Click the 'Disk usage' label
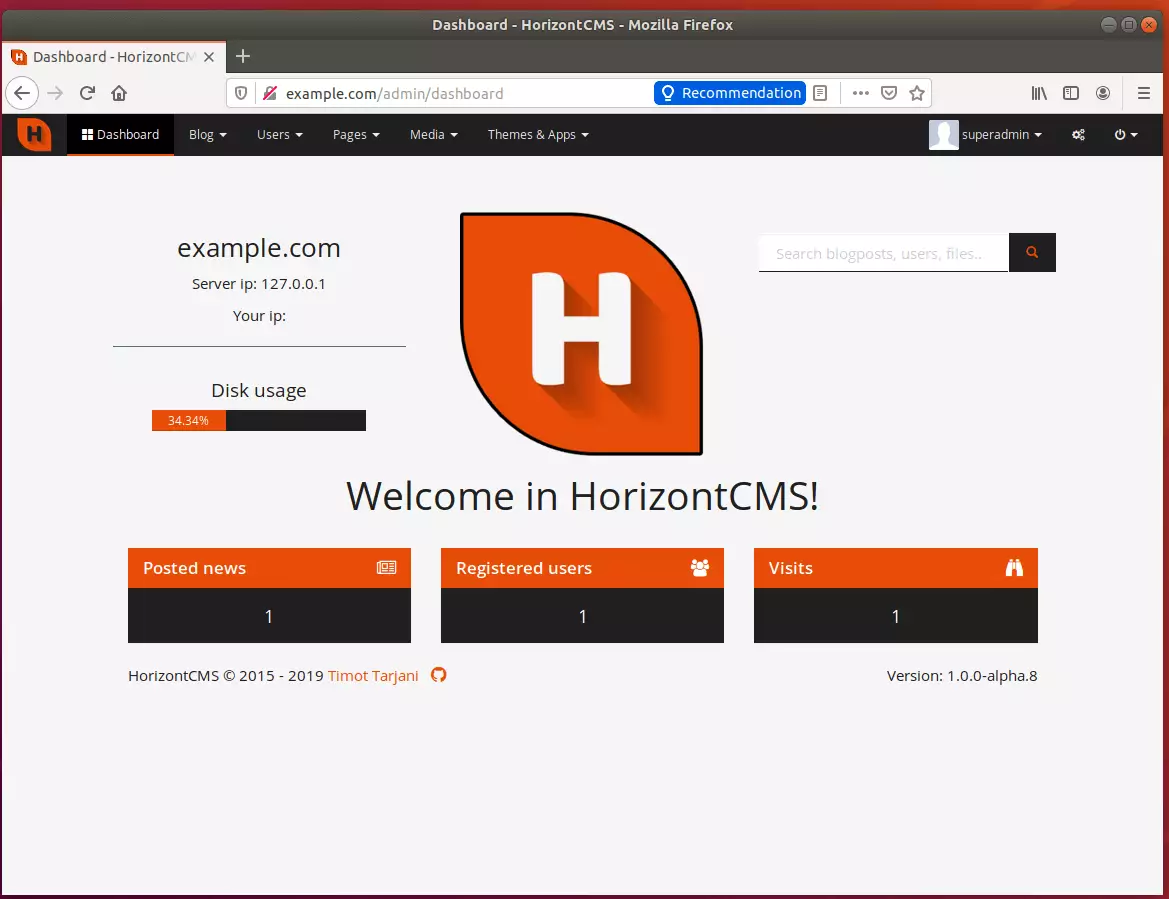 pos(259,391)
